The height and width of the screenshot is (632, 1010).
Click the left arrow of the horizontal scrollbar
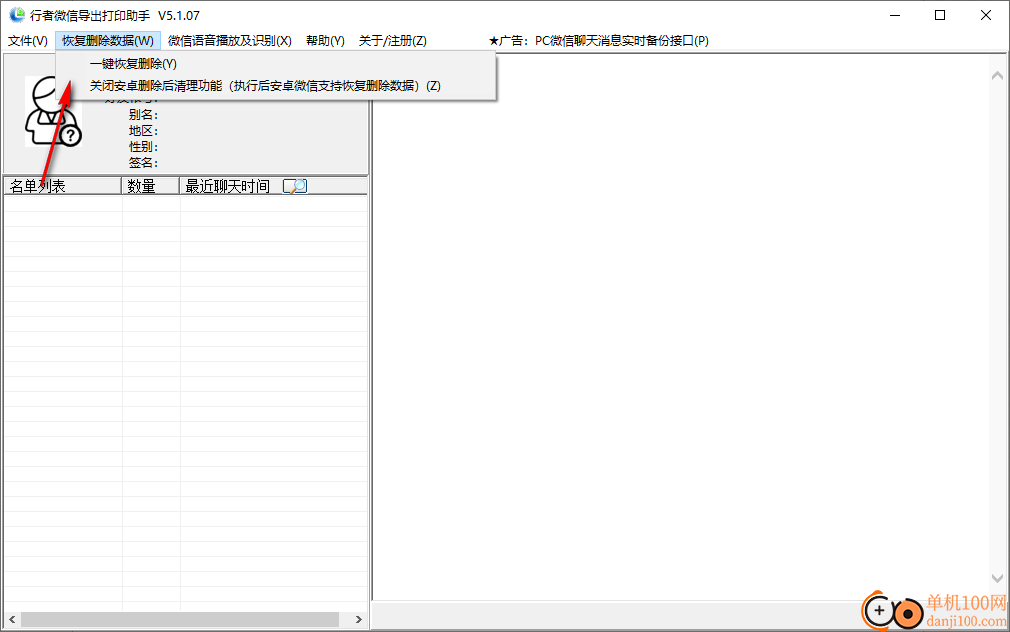tap(12, 620)
